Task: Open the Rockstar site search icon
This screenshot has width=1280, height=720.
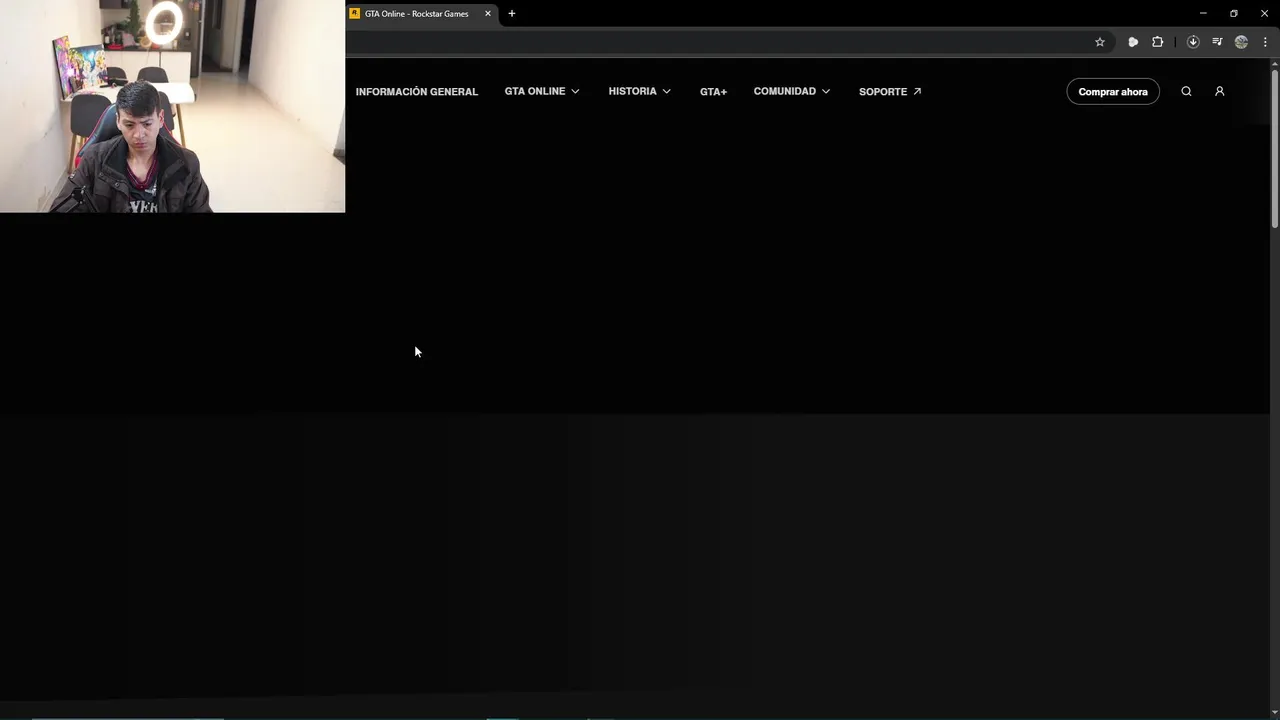Action: pyautogui.click(x=1186, y=91)
